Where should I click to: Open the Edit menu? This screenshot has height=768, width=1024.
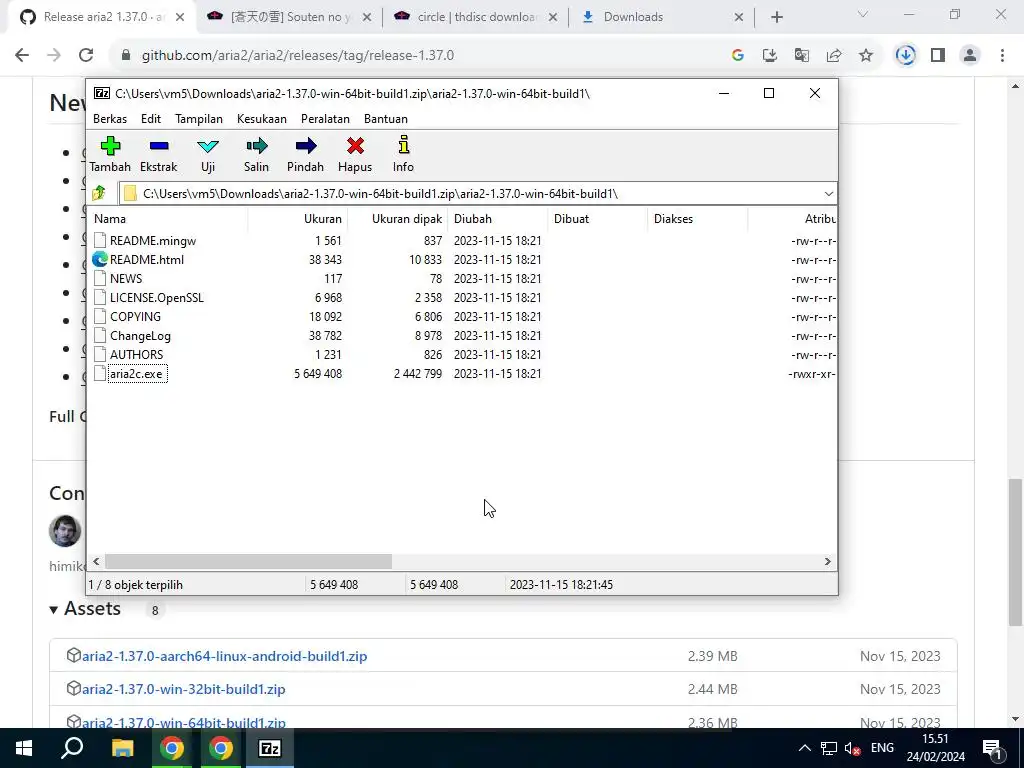151,119
